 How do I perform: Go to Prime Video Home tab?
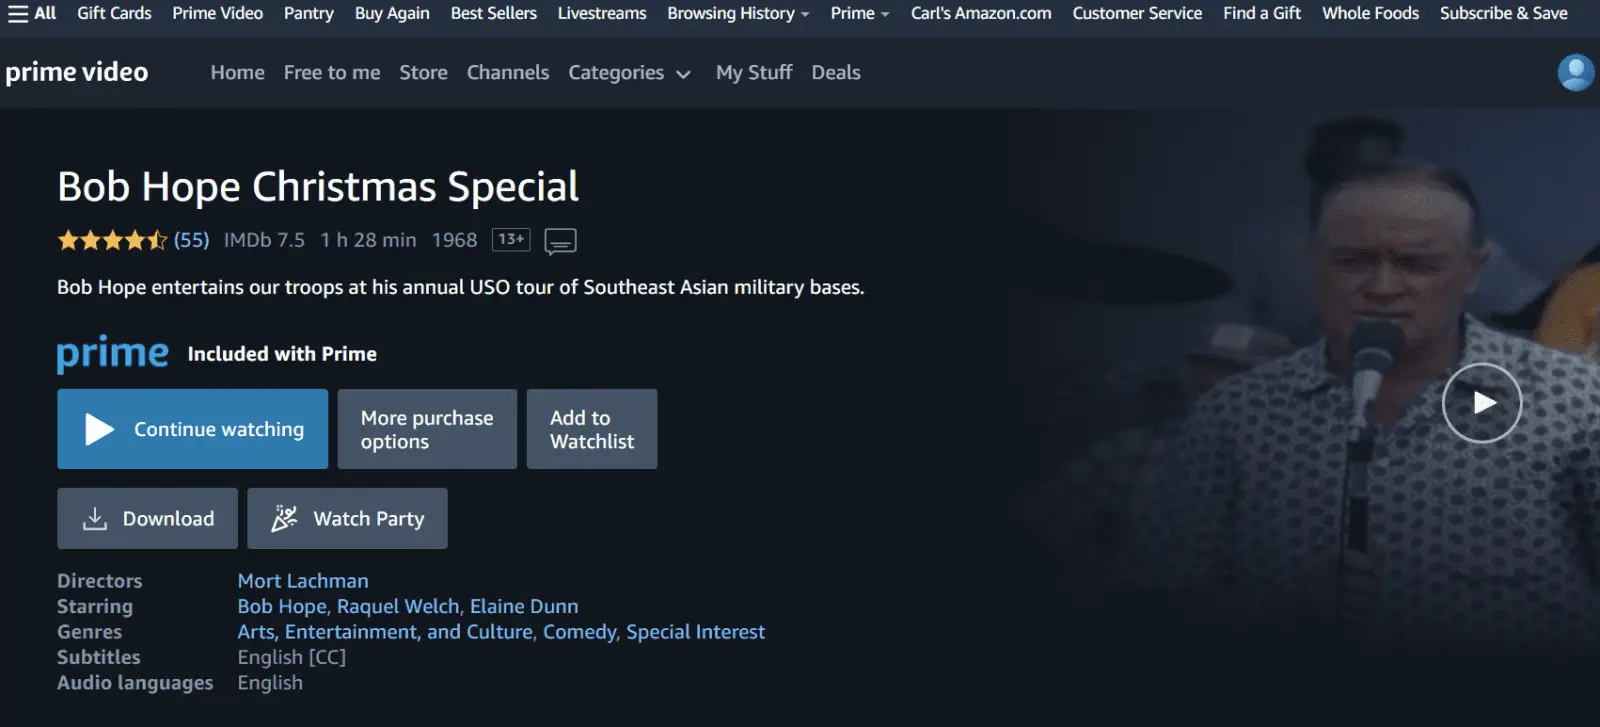(x=237, y=73)
